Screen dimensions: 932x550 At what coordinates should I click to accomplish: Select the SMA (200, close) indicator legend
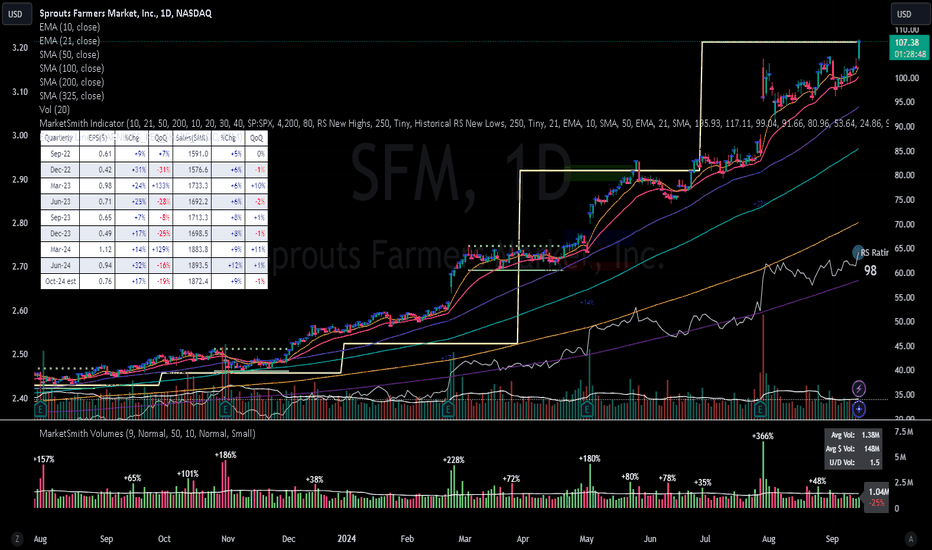[72, 82]
